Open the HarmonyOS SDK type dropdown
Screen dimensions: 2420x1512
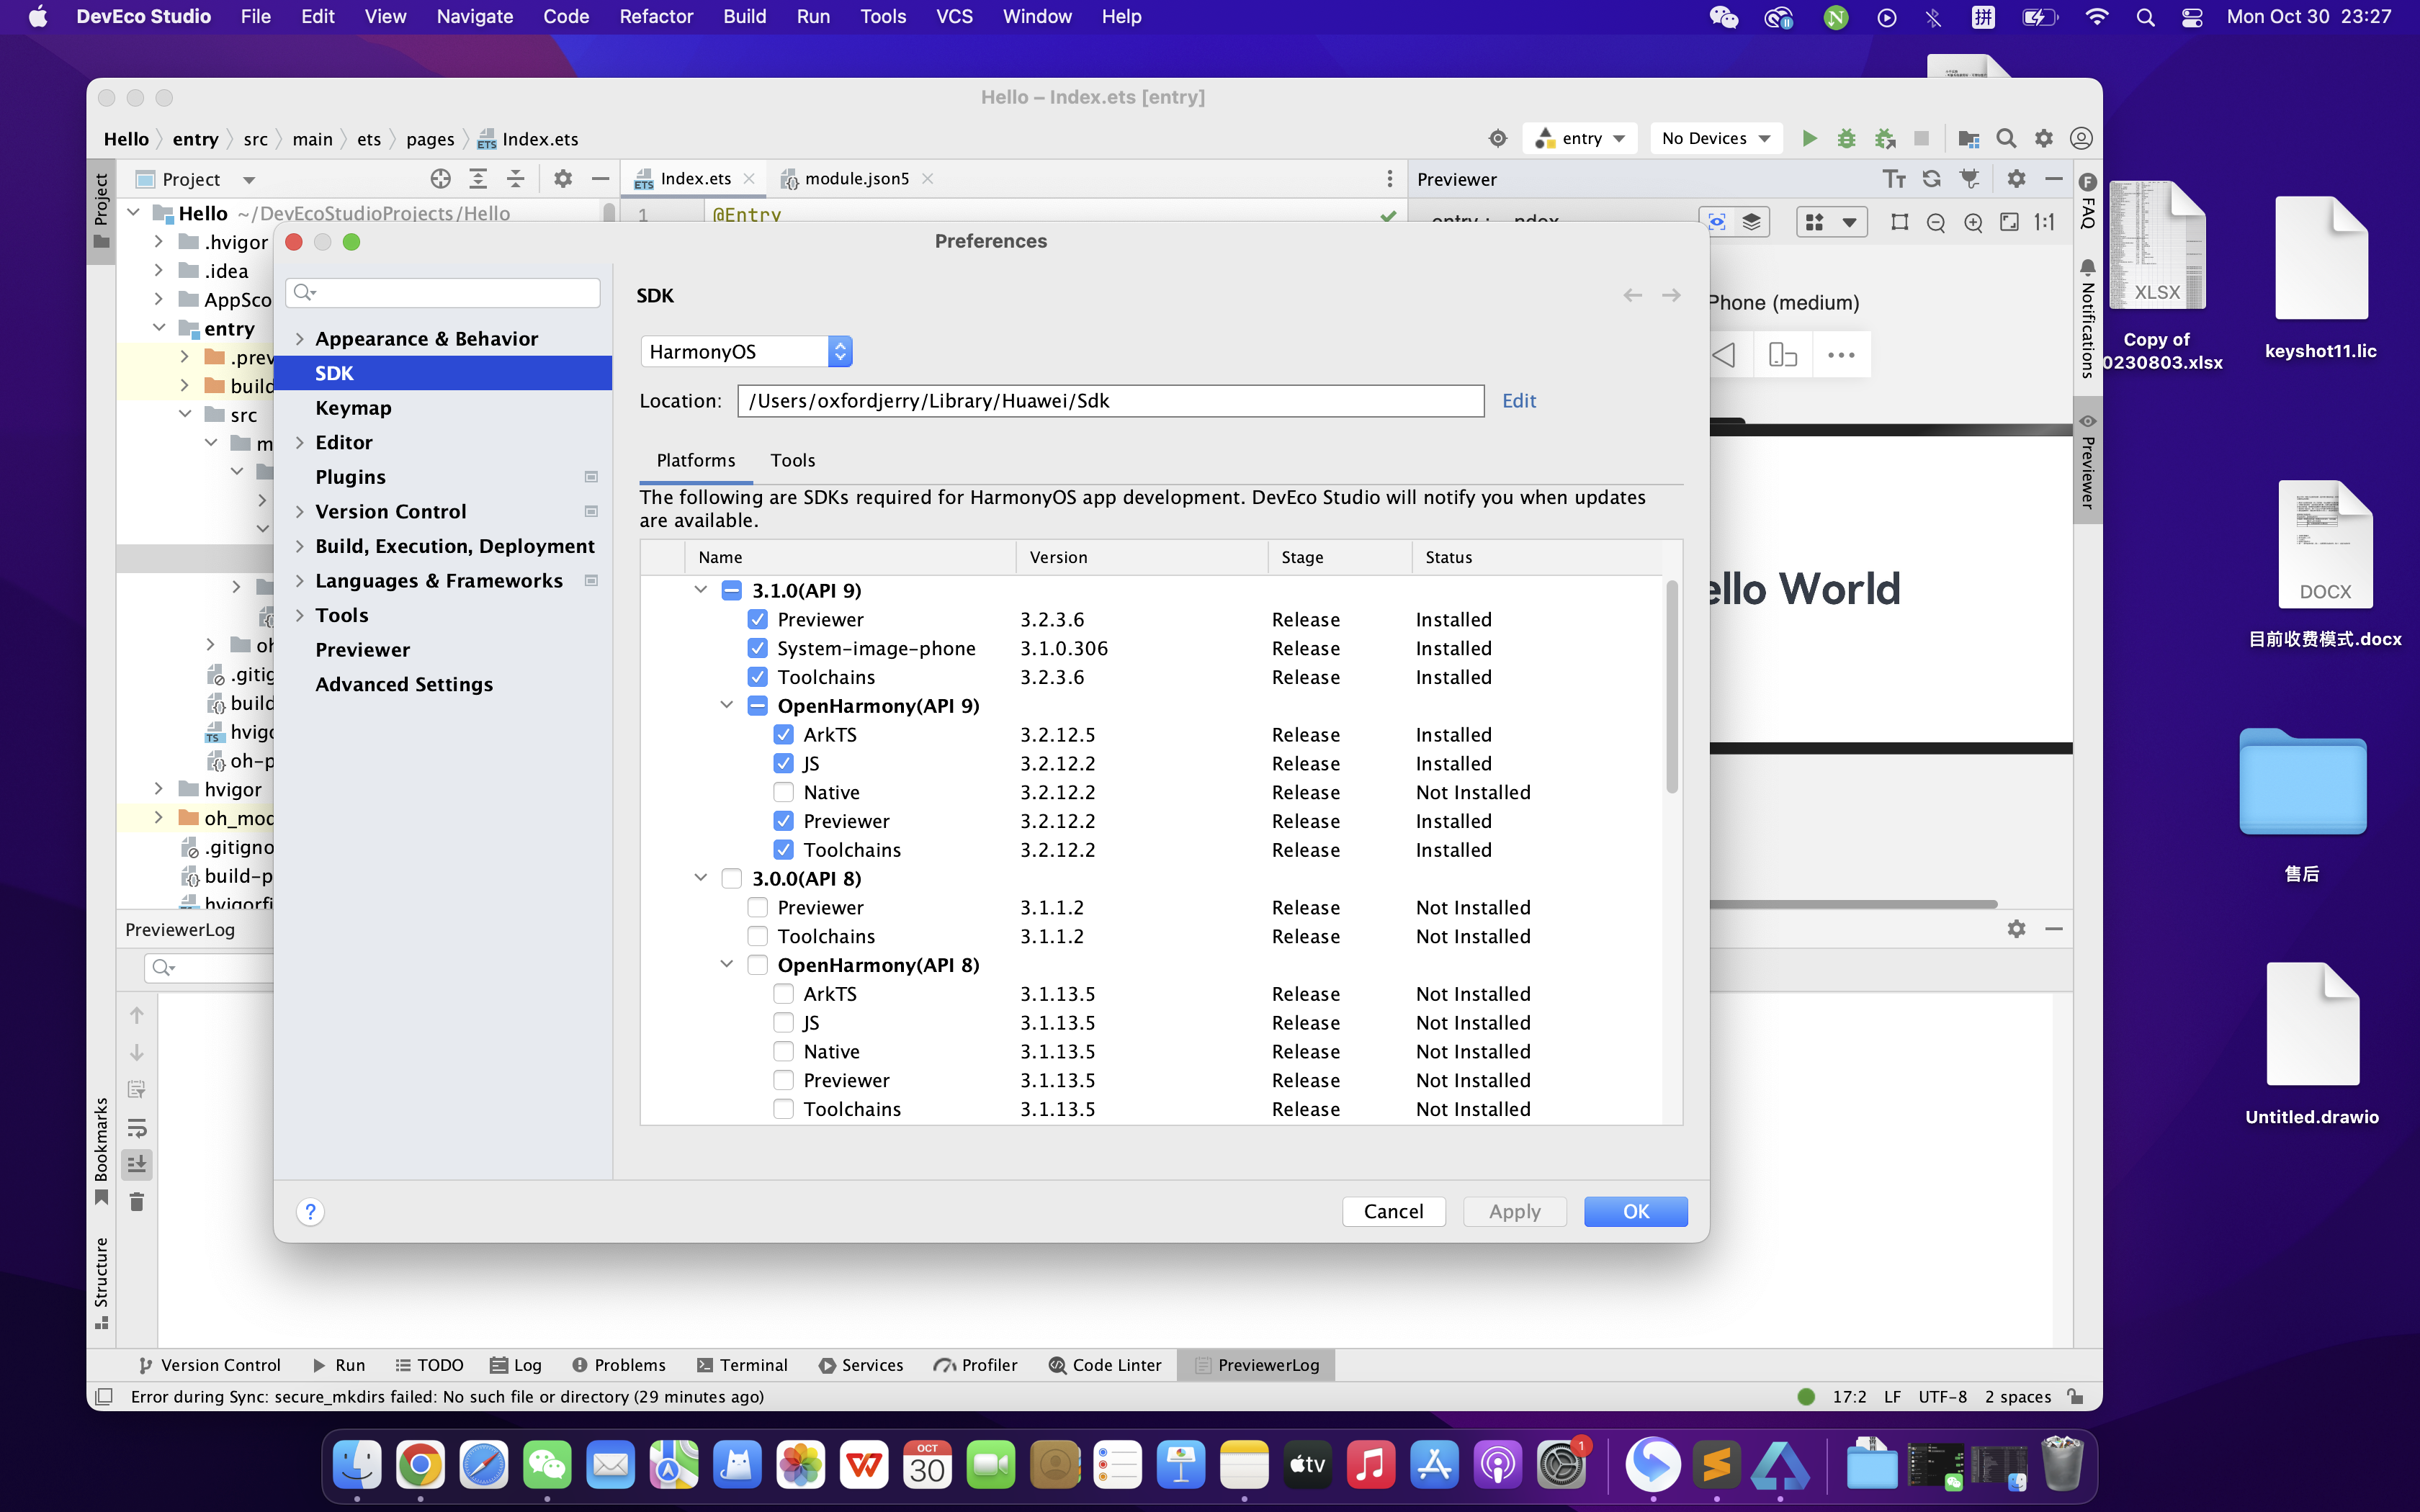click(x=746, y=351)
